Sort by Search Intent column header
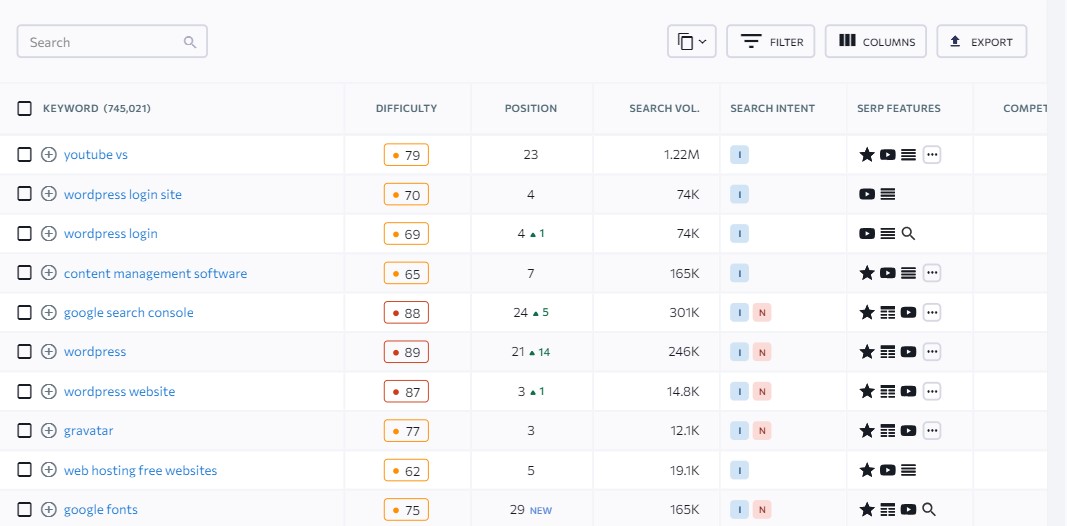Screen dimensions: 1067x526 [772, 108]
